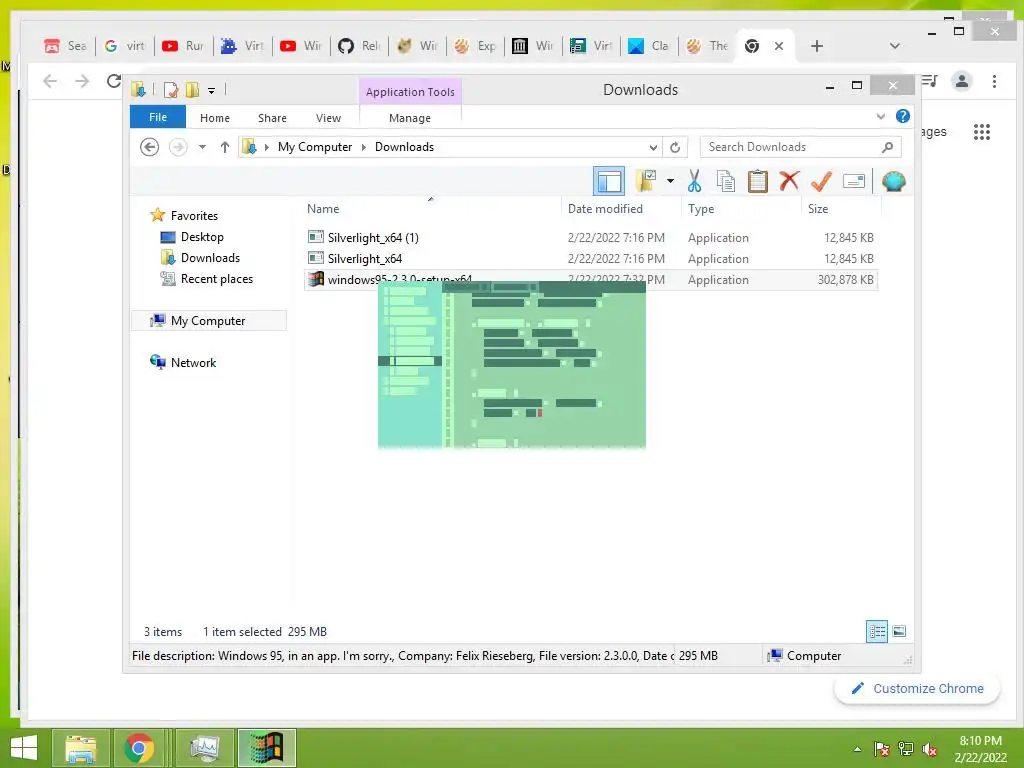The image size is (1024, 768).
Task: Click the Search Downloads field
Action: (x=800, y=147)
